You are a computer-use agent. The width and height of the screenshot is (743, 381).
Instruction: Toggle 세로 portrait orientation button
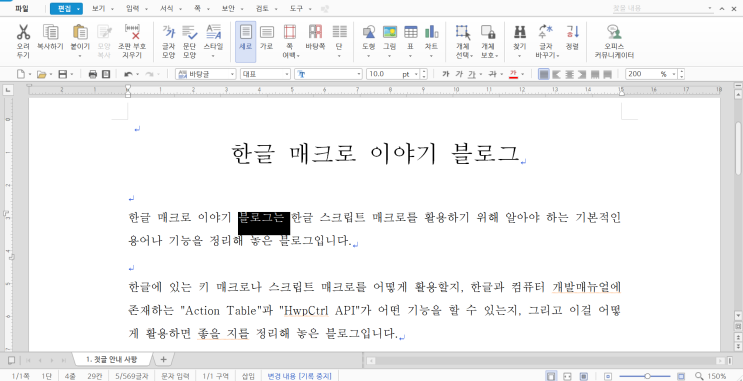click(x=245, y=42)
